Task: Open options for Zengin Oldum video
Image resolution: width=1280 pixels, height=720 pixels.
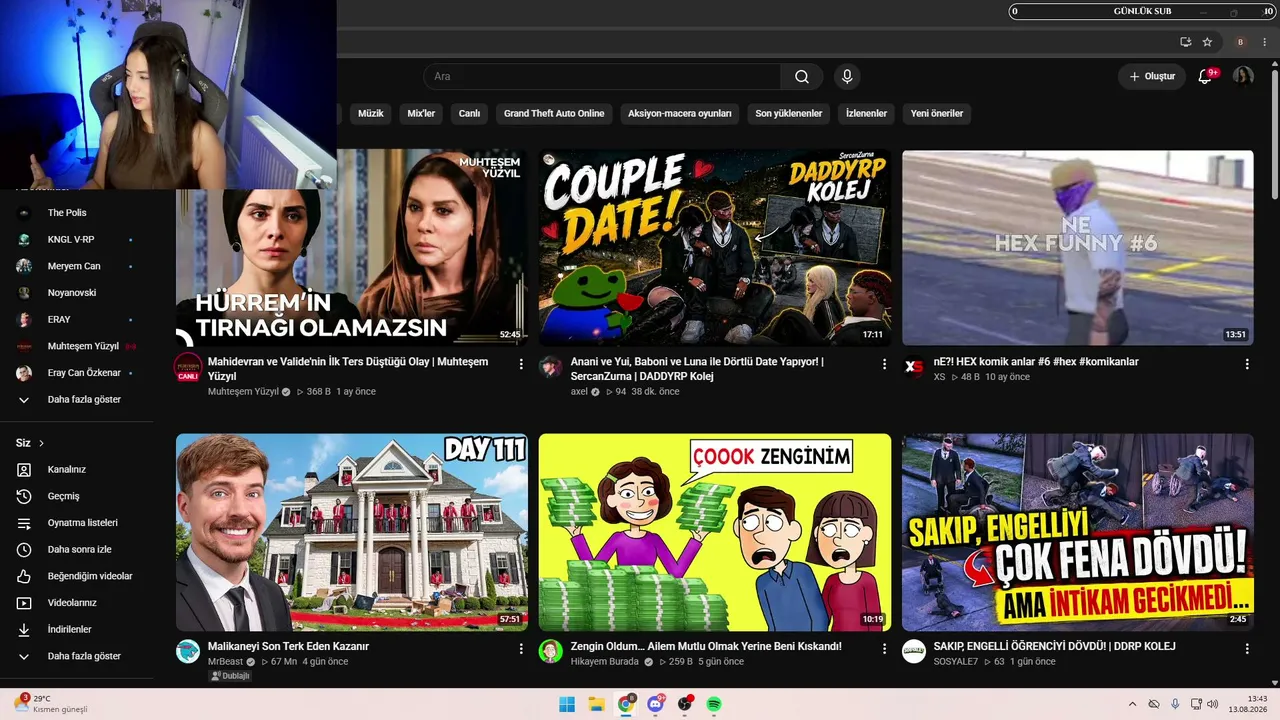Action: pyautogui.click(x=884, y=649)
